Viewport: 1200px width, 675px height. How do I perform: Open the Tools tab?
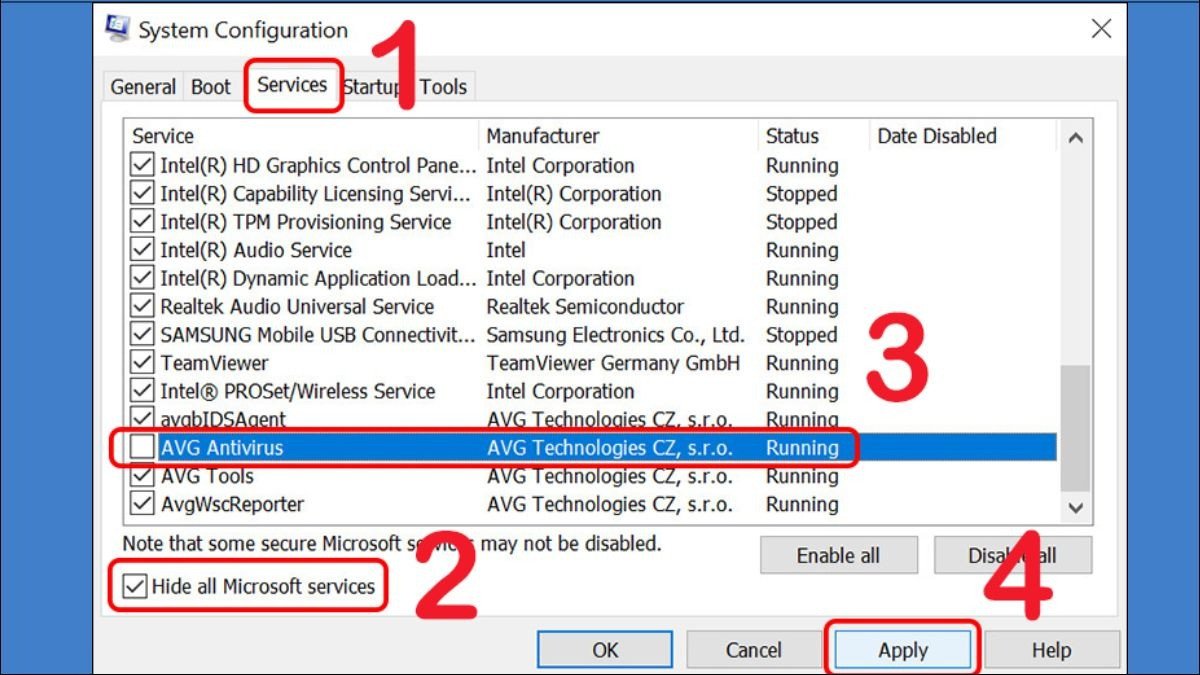click(x=443, y=87)
